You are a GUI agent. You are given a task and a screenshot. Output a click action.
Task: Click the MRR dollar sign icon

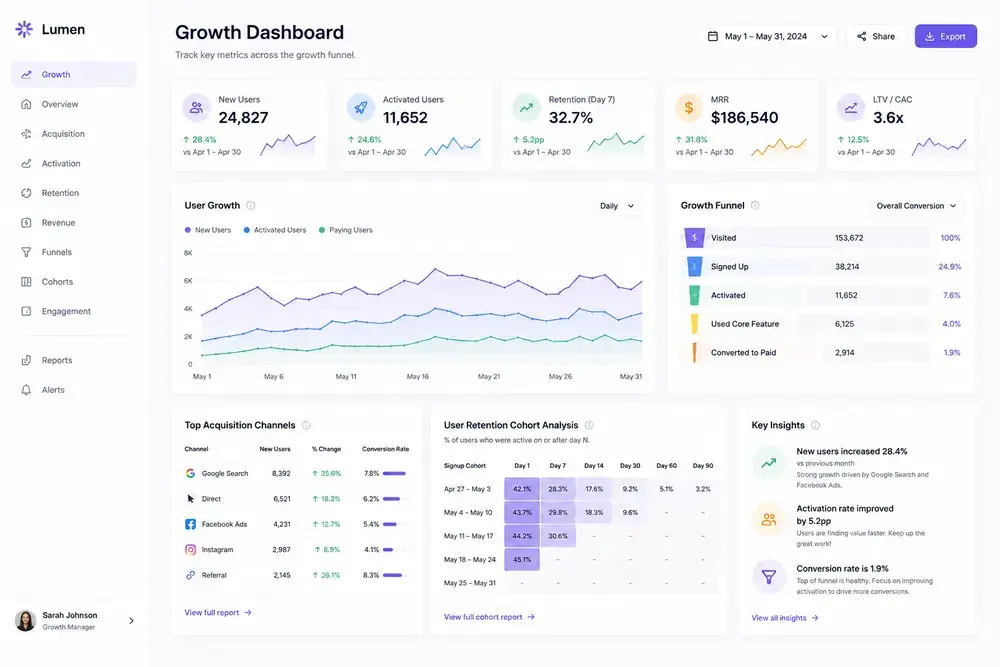pos(689,108)
